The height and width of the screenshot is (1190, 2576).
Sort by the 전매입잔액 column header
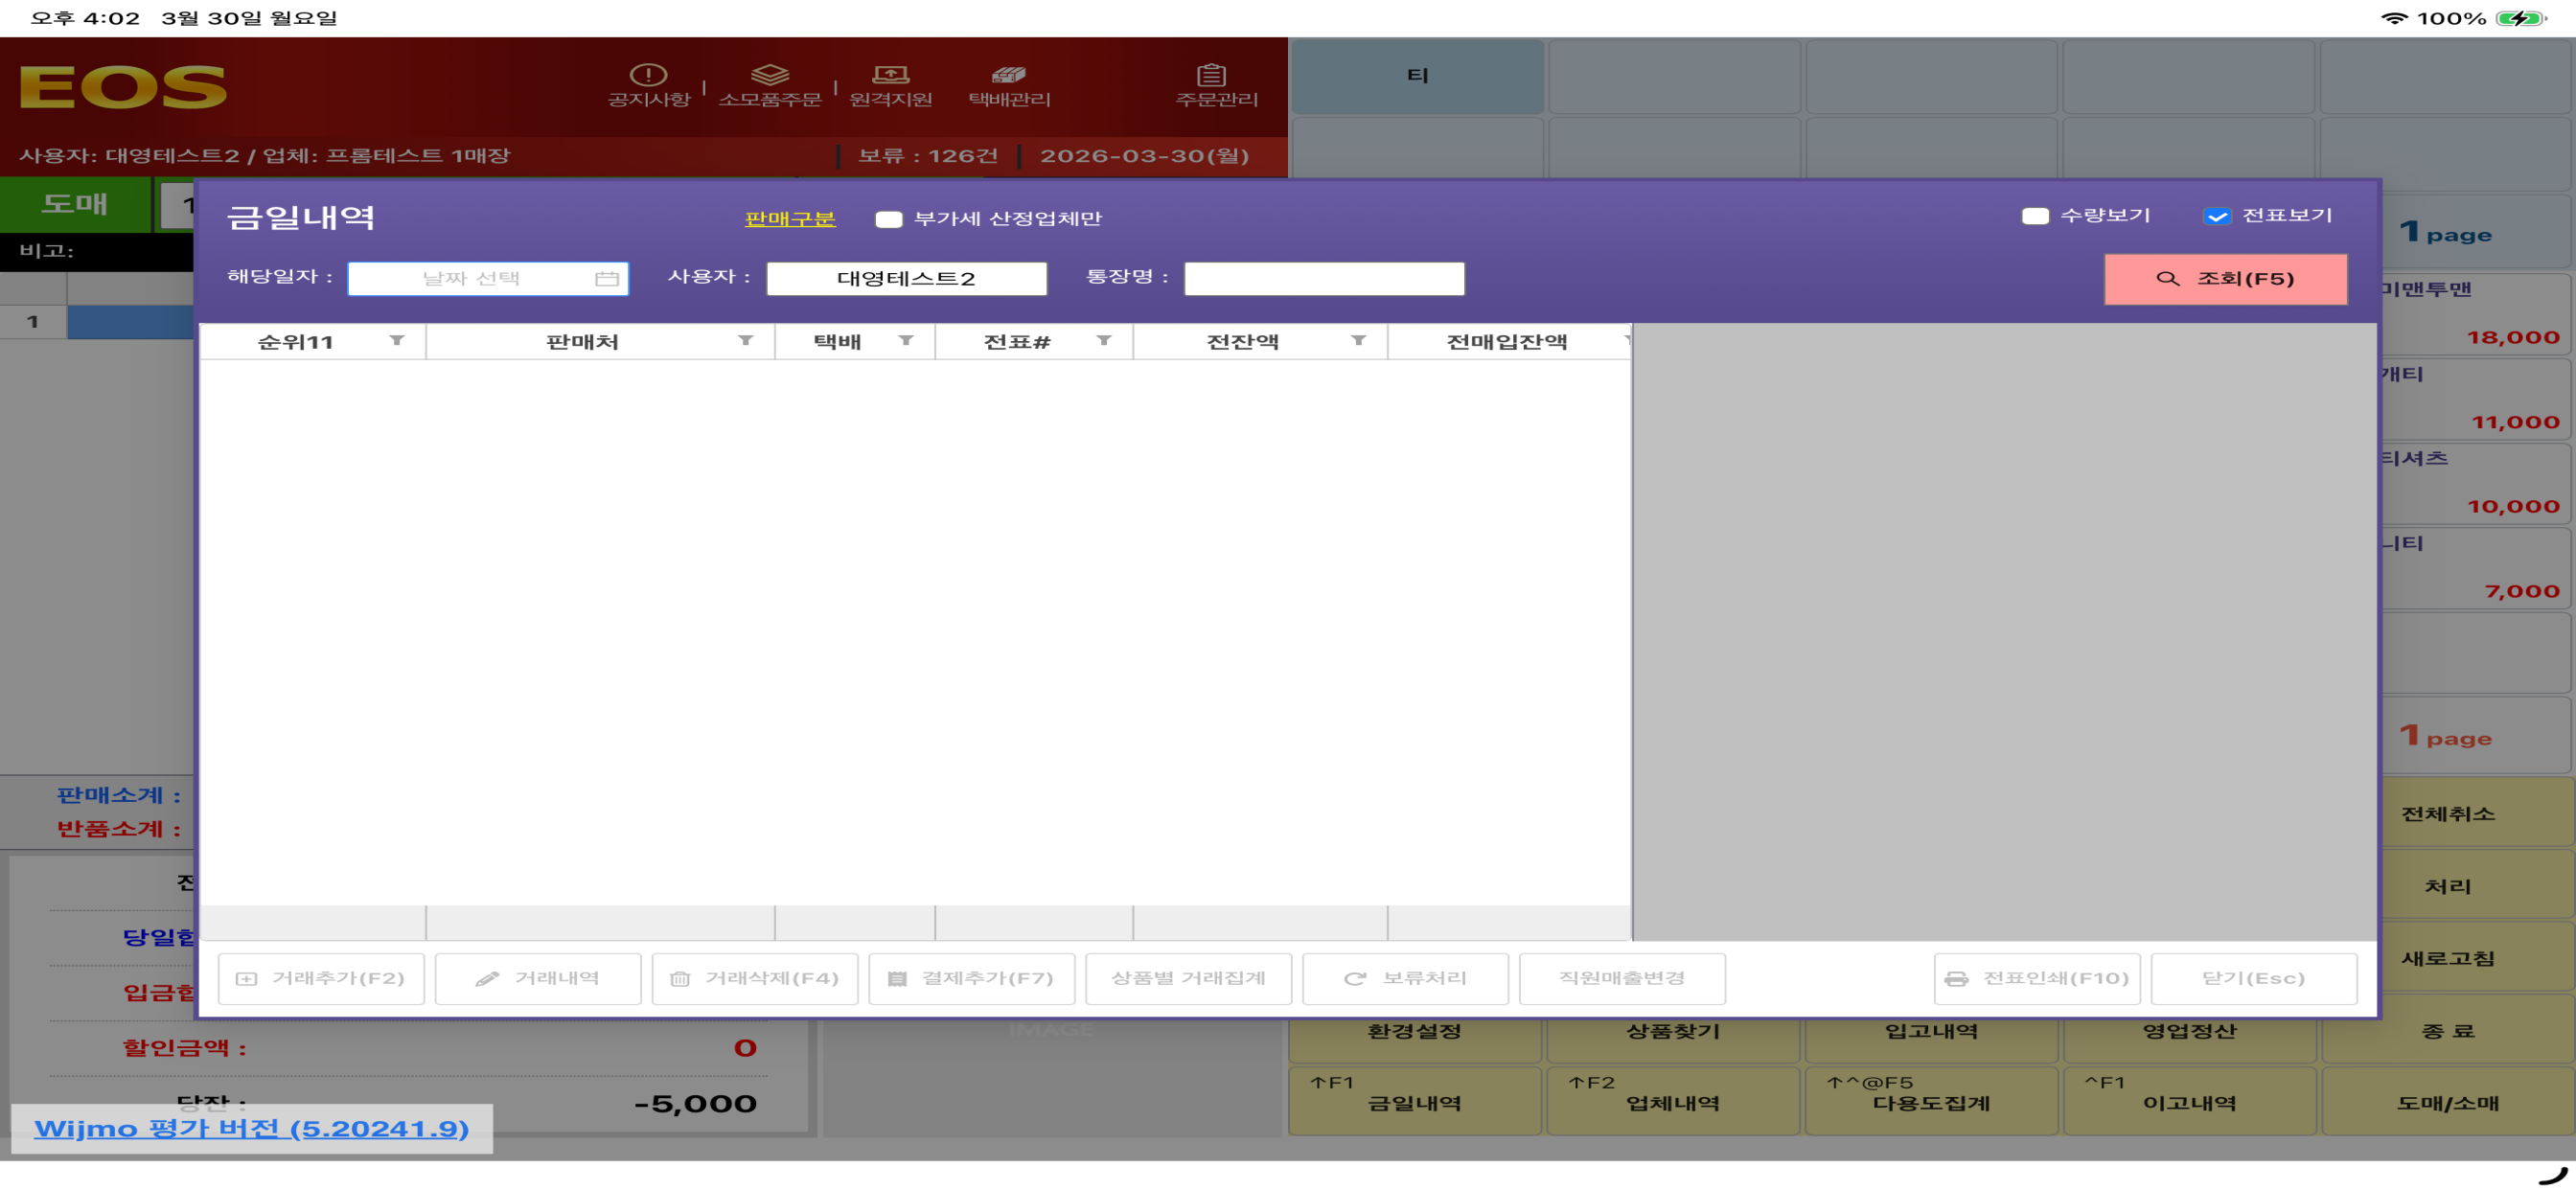point(1507,342)
